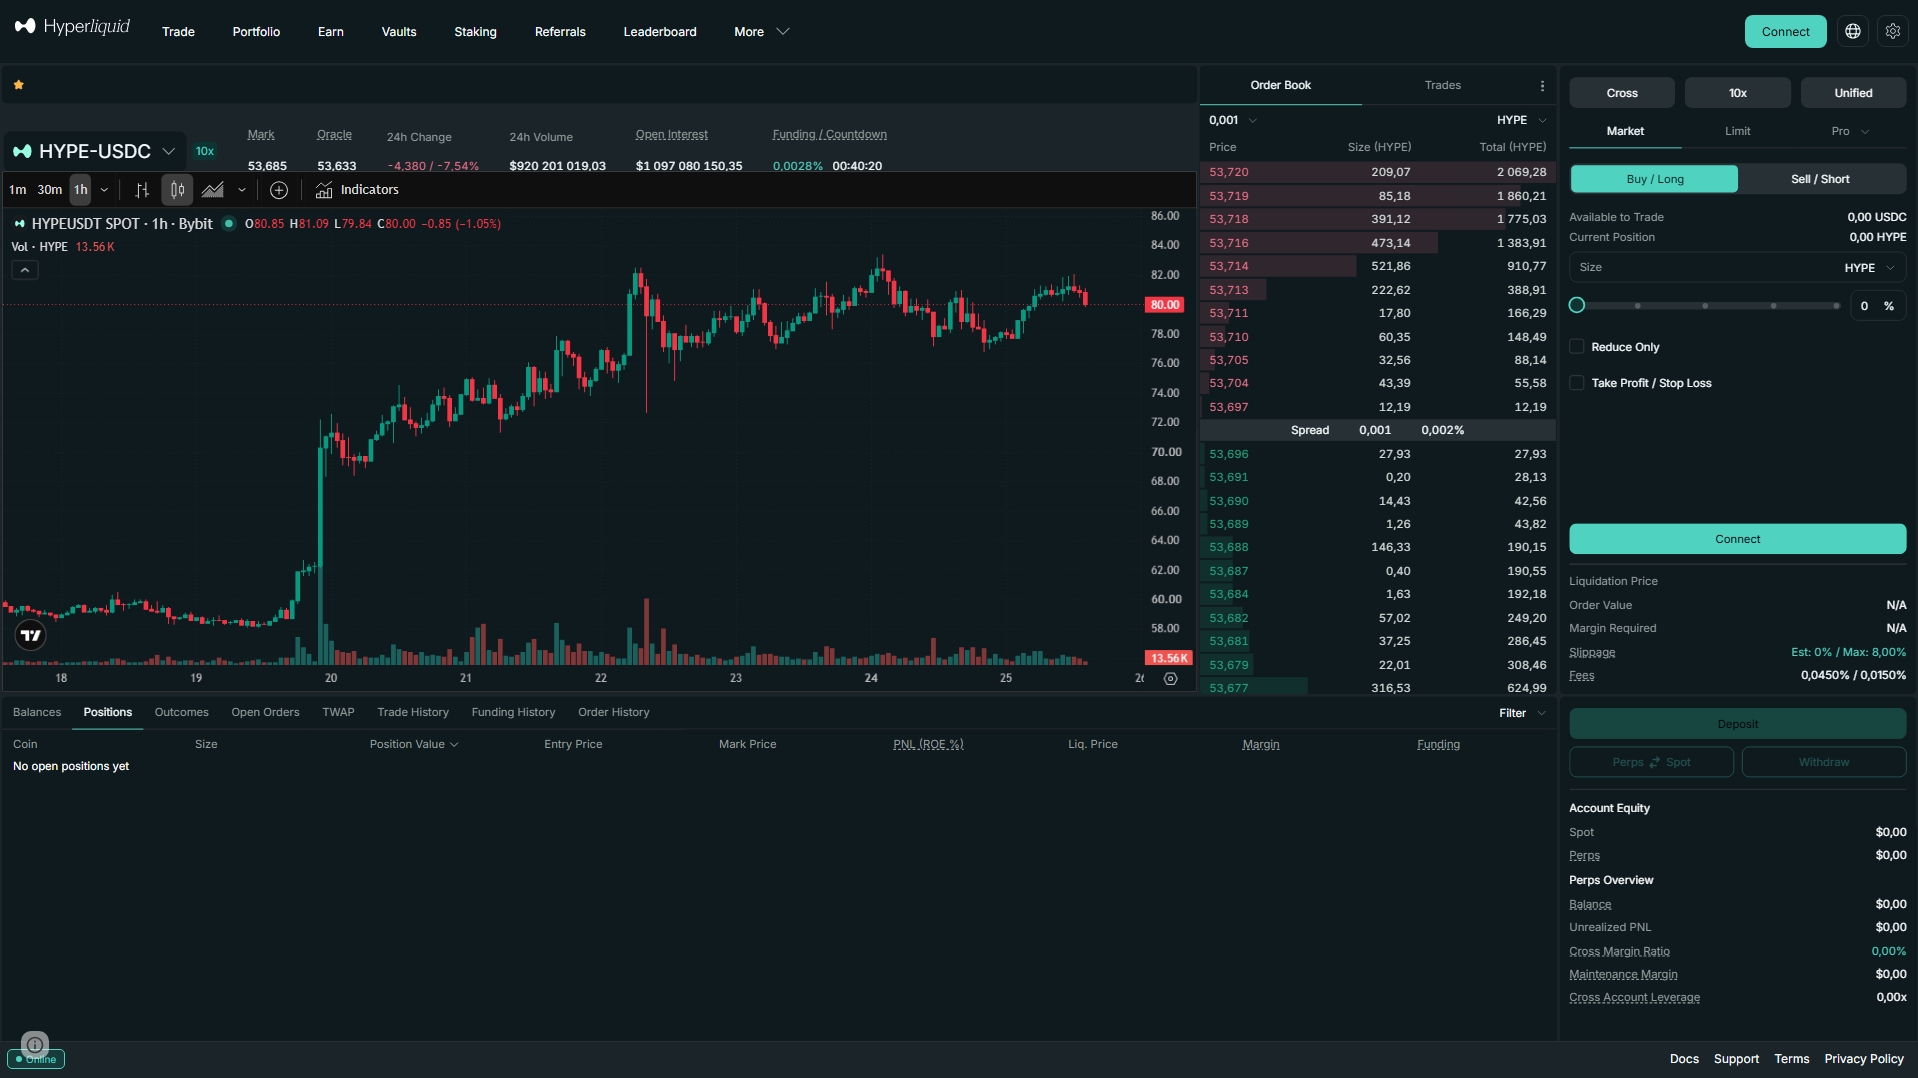Click the Online status indicator
Screen dimensions: 1918x1078
pyautogui.click(x=37, y=1059)
